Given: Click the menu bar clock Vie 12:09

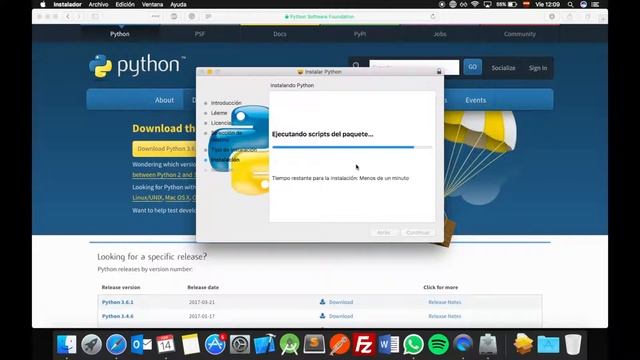Looking at the screenshot, I should point(547,4).
